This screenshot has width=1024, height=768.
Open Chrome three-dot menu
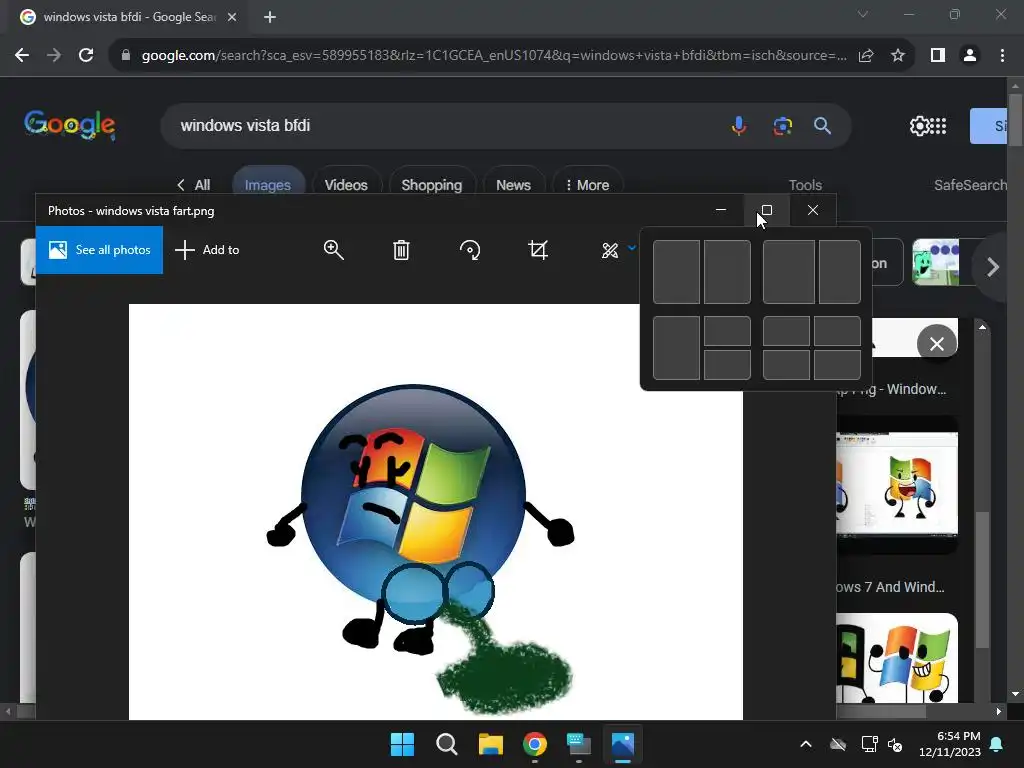coord(1002,56)
